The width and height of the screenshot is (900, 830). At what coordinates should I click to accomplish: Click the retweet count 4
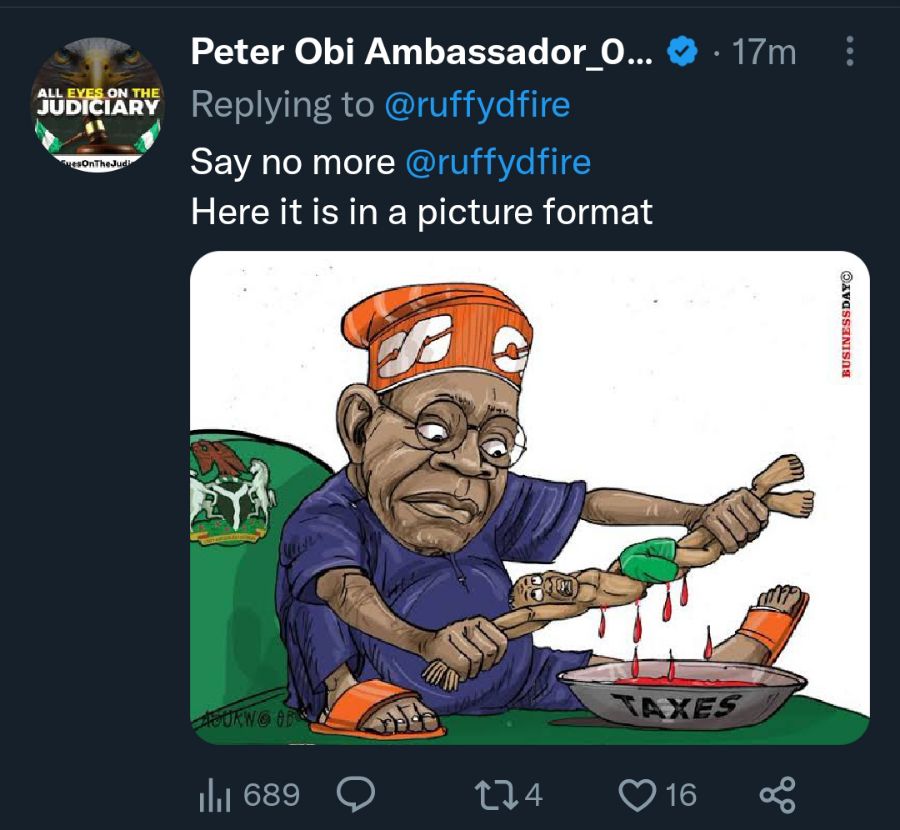(534, 795)
